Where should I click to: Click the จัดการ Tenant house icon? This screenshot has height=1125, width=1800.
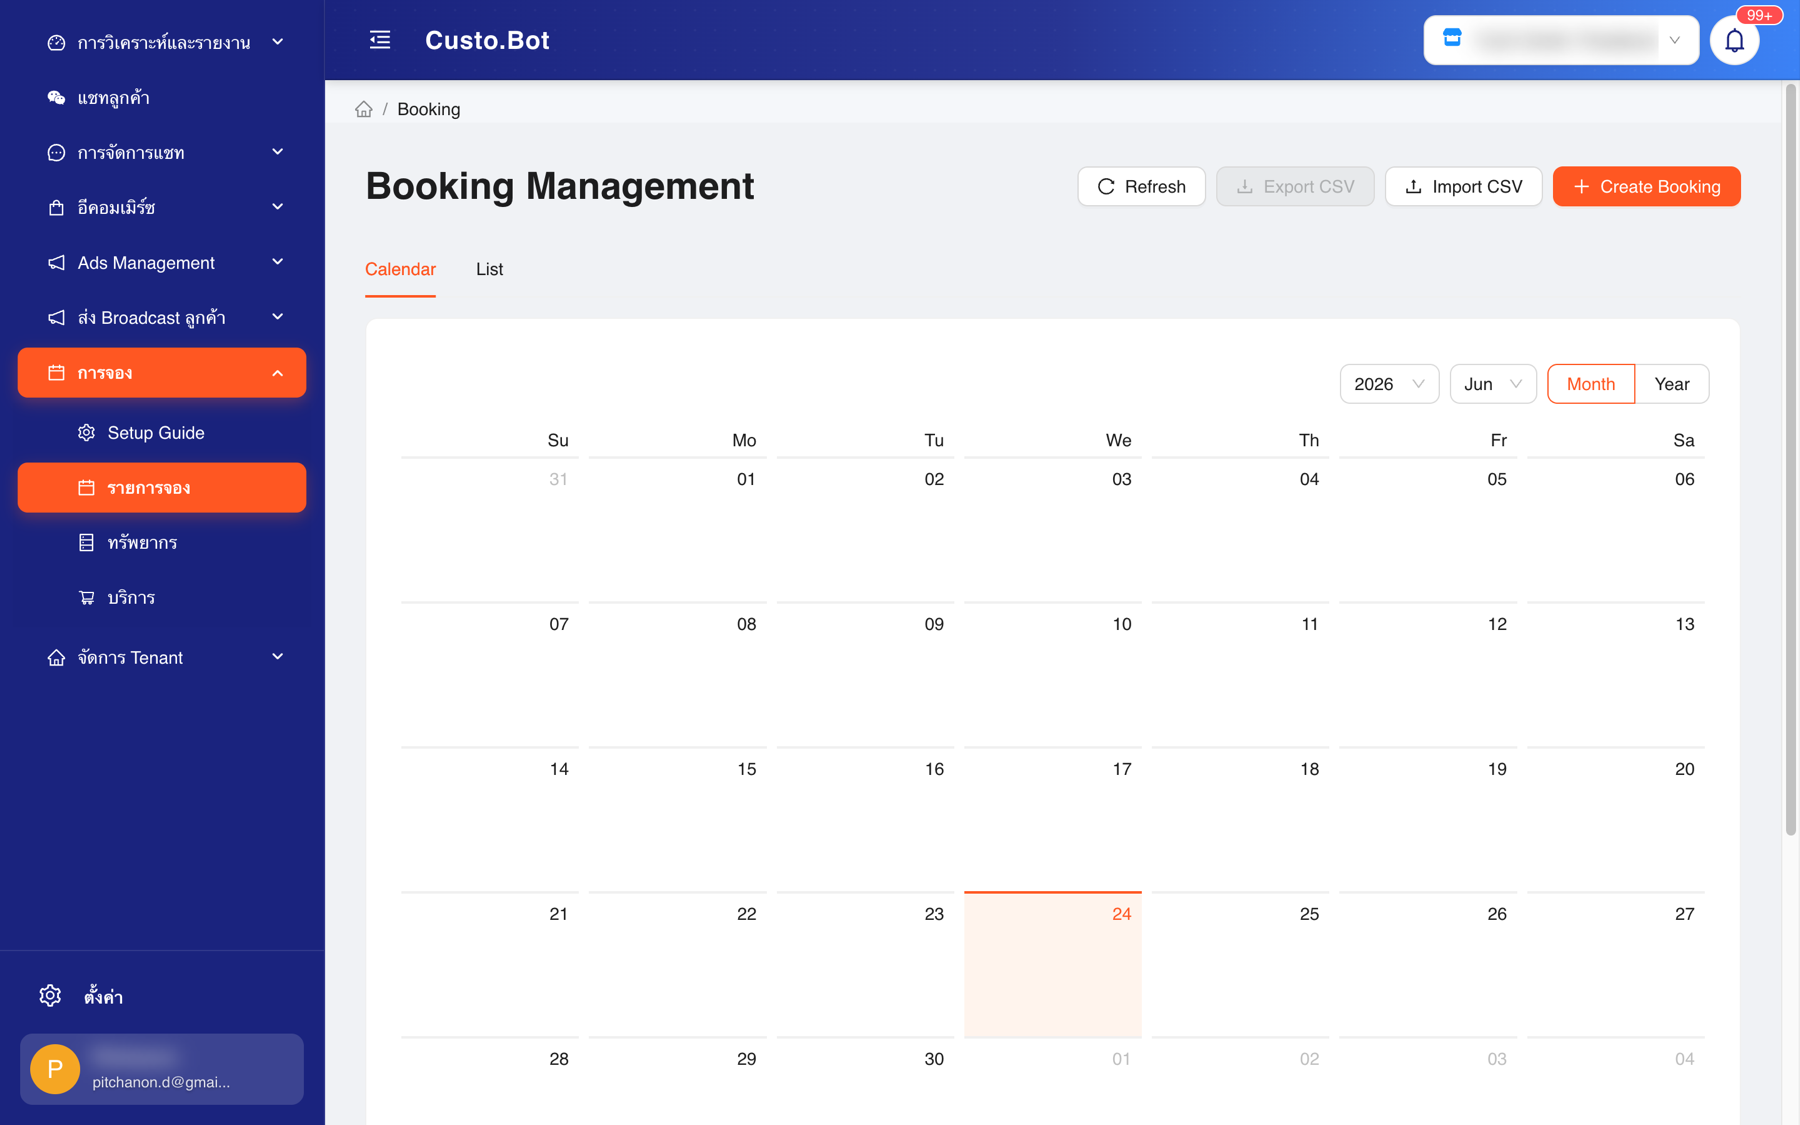pyautogui.click(x=56, y=657)
